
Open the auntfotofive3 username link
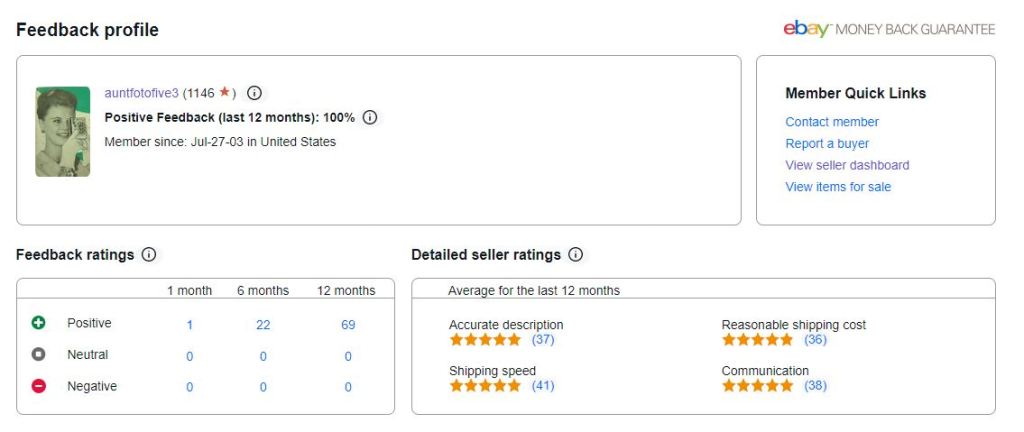pyautogui.click(x=141, y=93)
